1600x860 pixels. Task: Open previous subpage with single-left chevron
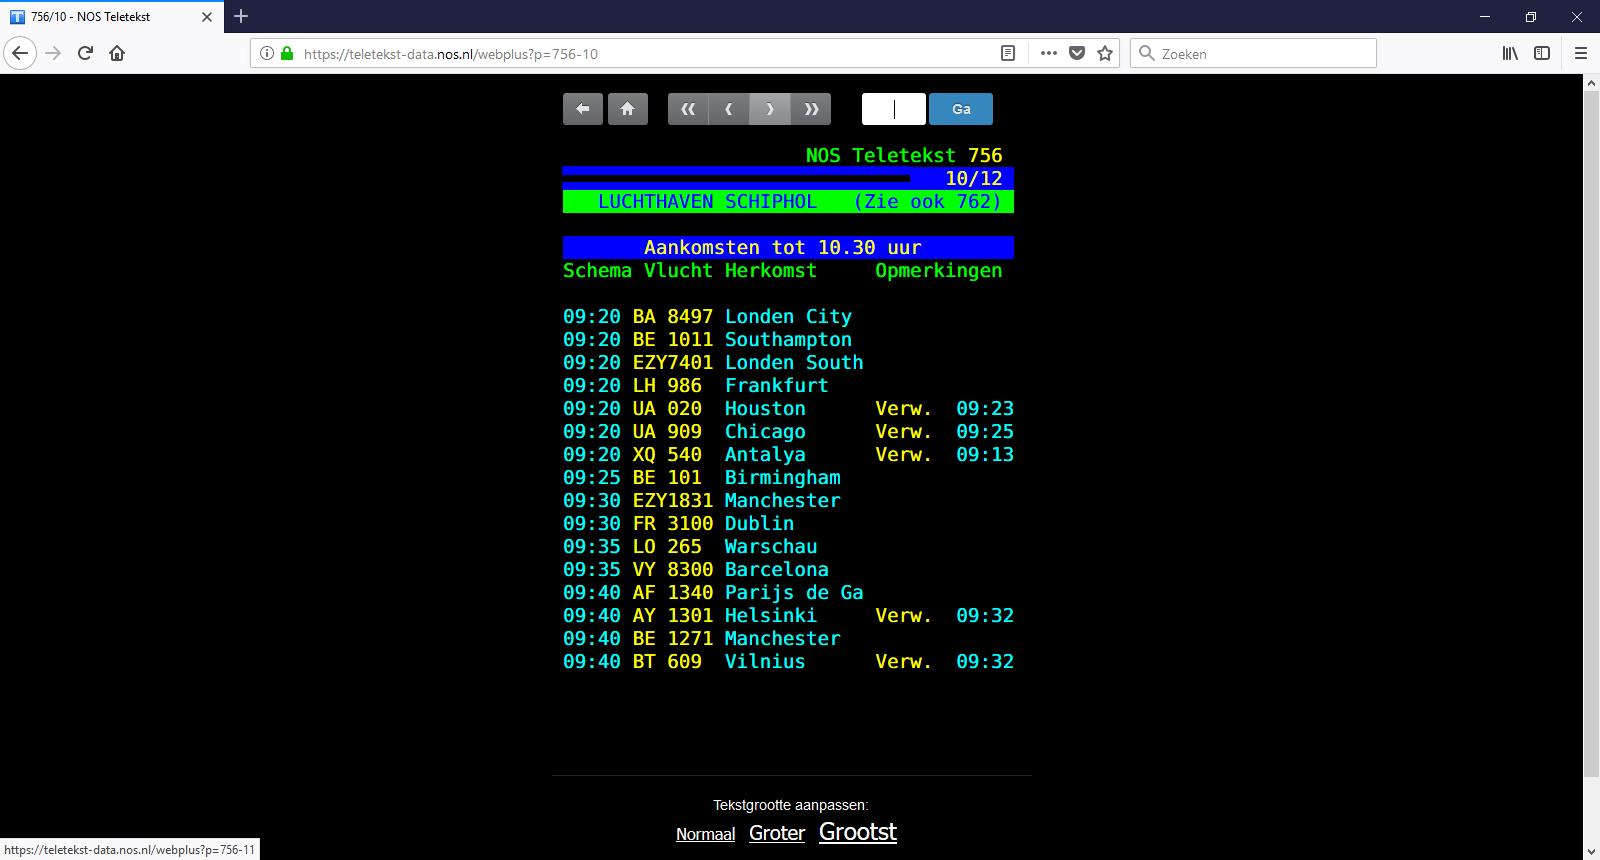729,109
